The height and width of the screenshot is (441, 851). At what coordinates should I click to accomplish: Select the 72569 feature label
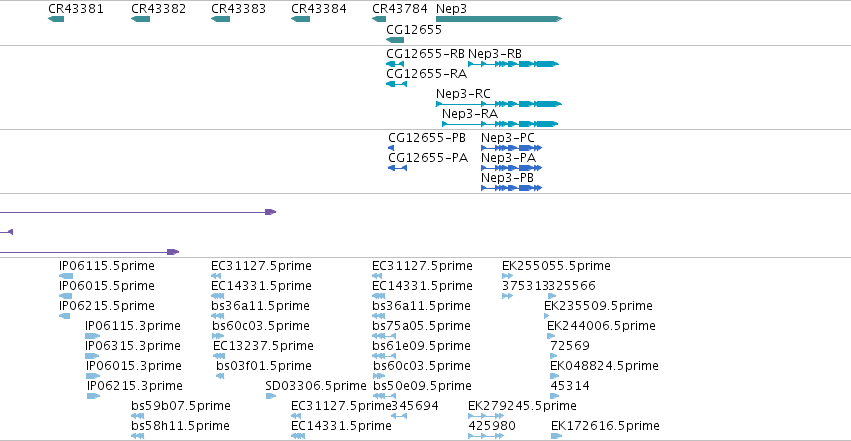click(x=570, y=346)
